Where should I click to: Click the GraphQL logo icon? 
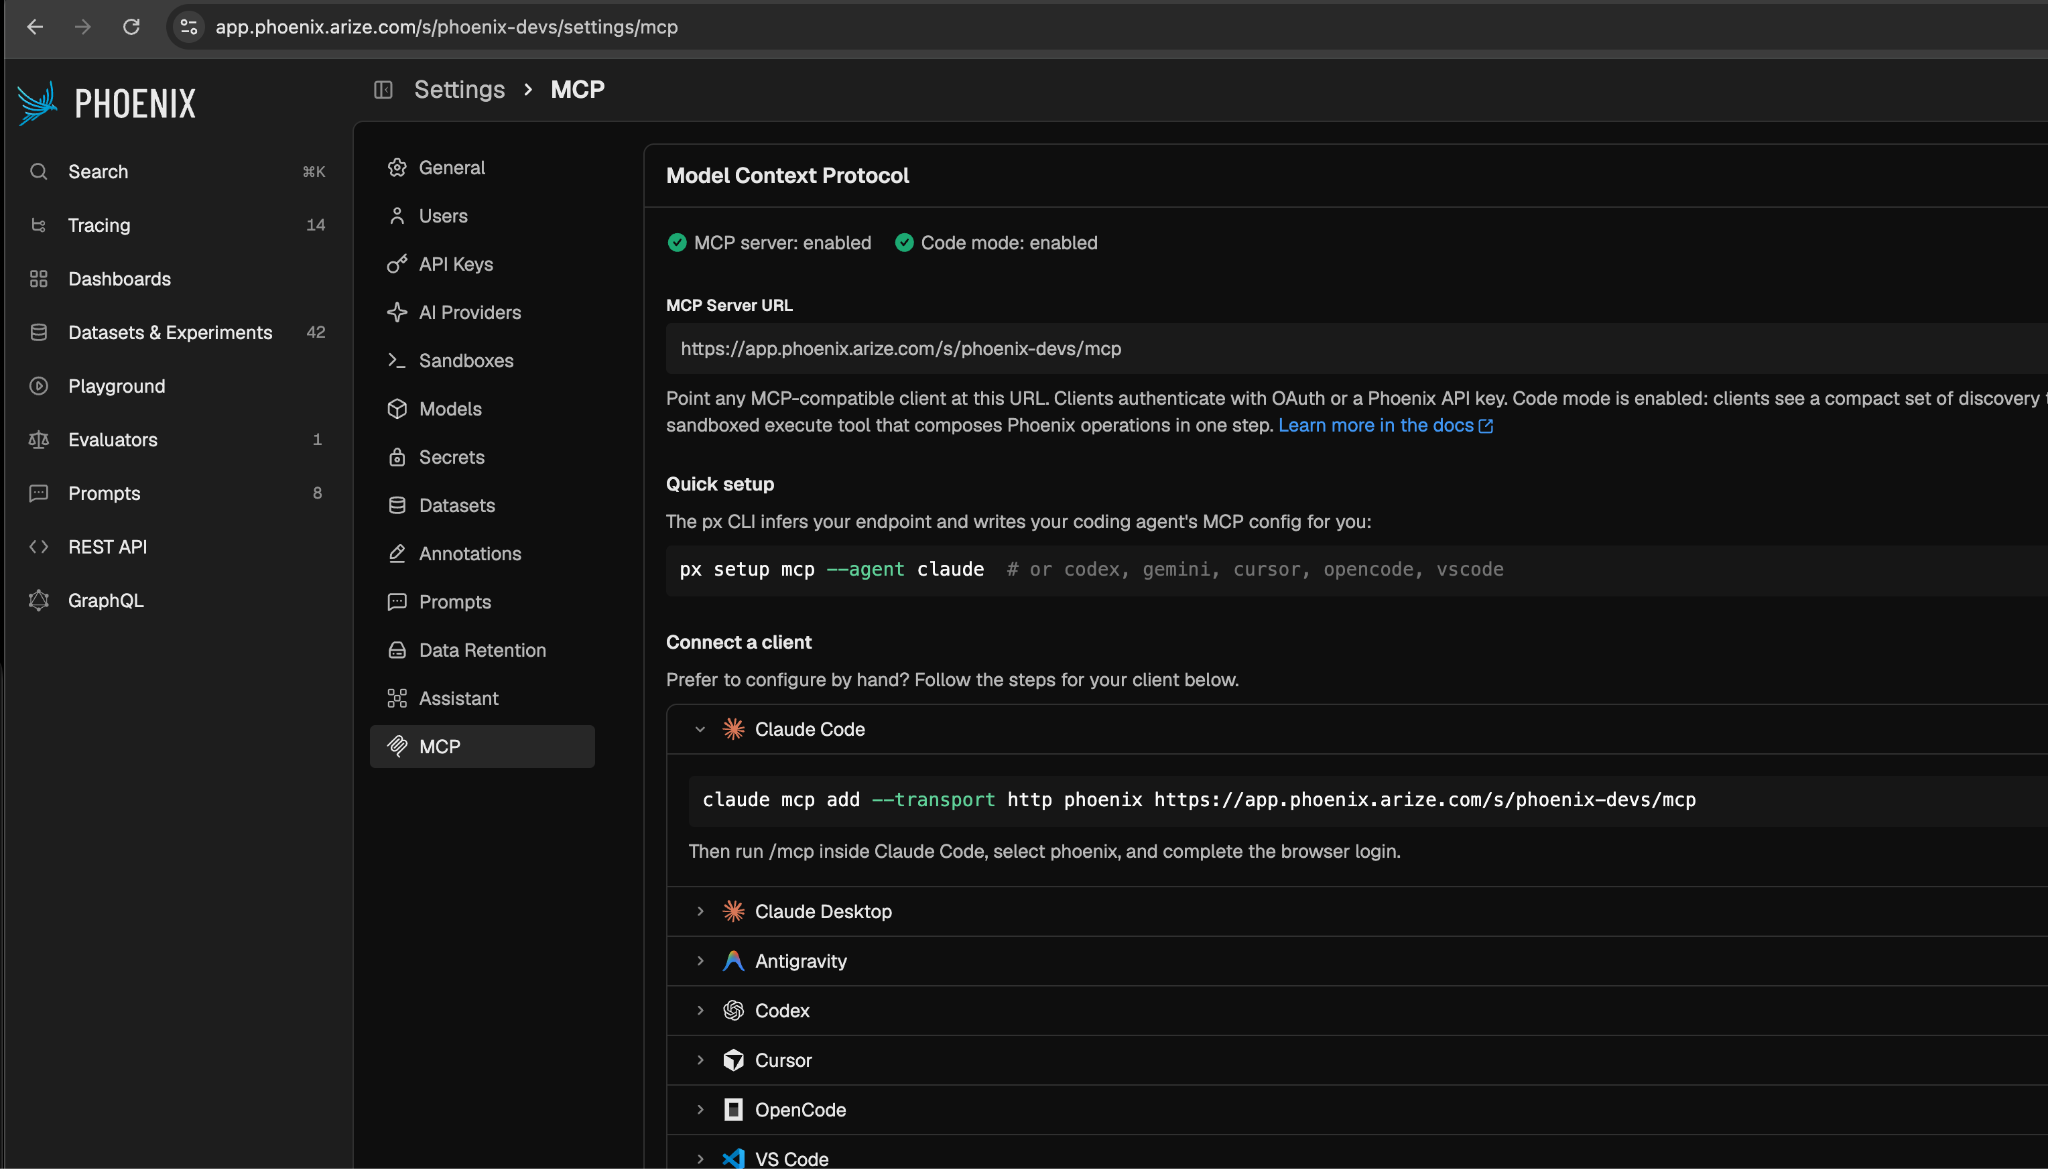click(x=39, y=600)
